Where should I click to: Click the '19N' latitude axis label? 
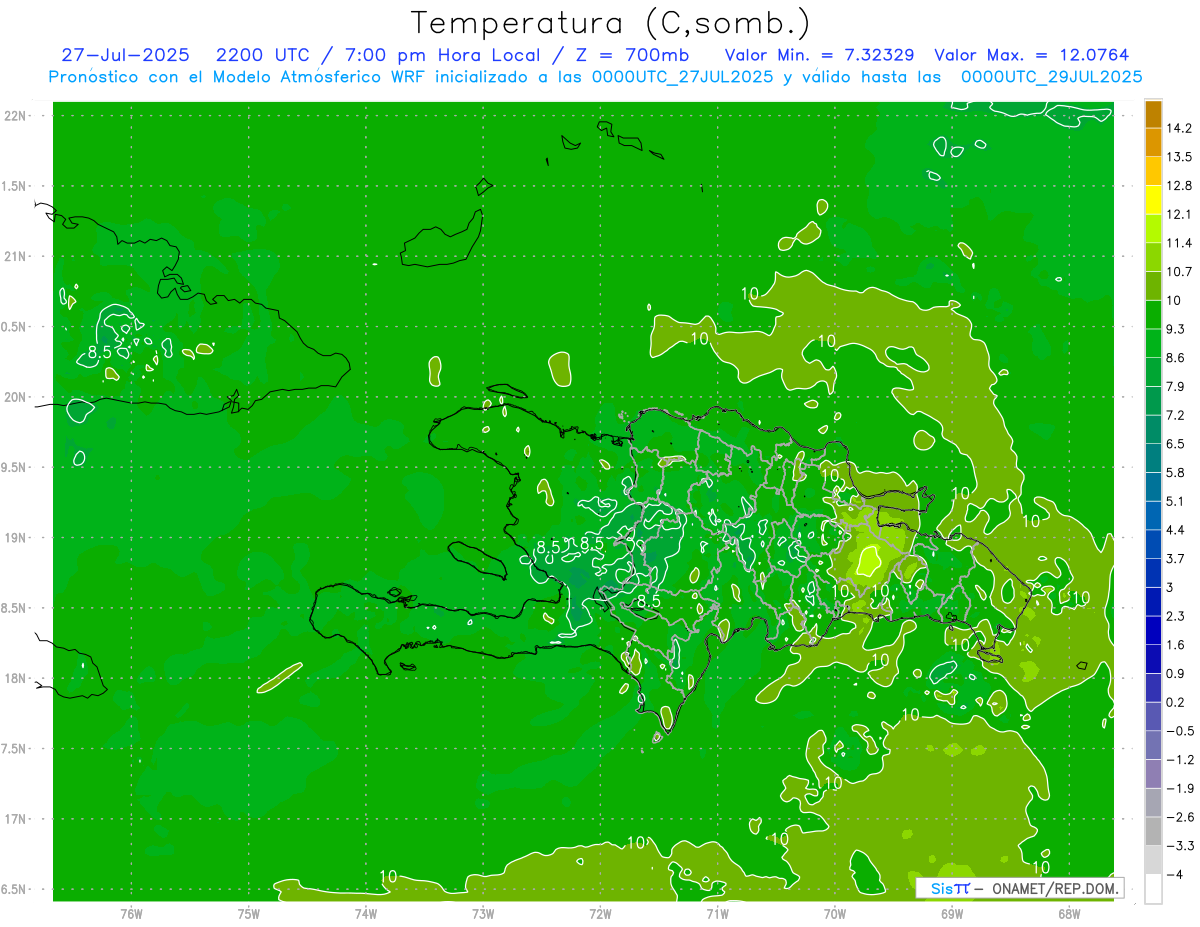[x=16, y=538]
